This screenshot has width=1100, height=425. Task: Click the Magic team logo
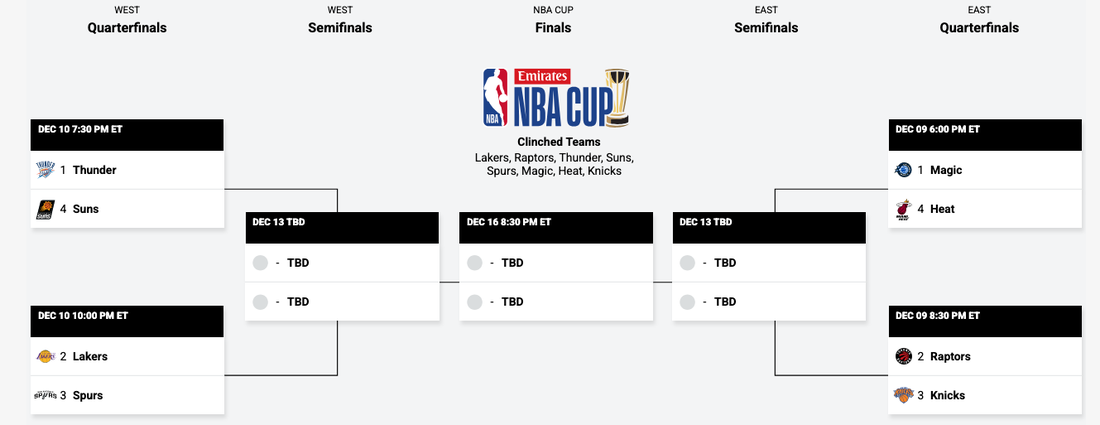(x=903, y=170)
